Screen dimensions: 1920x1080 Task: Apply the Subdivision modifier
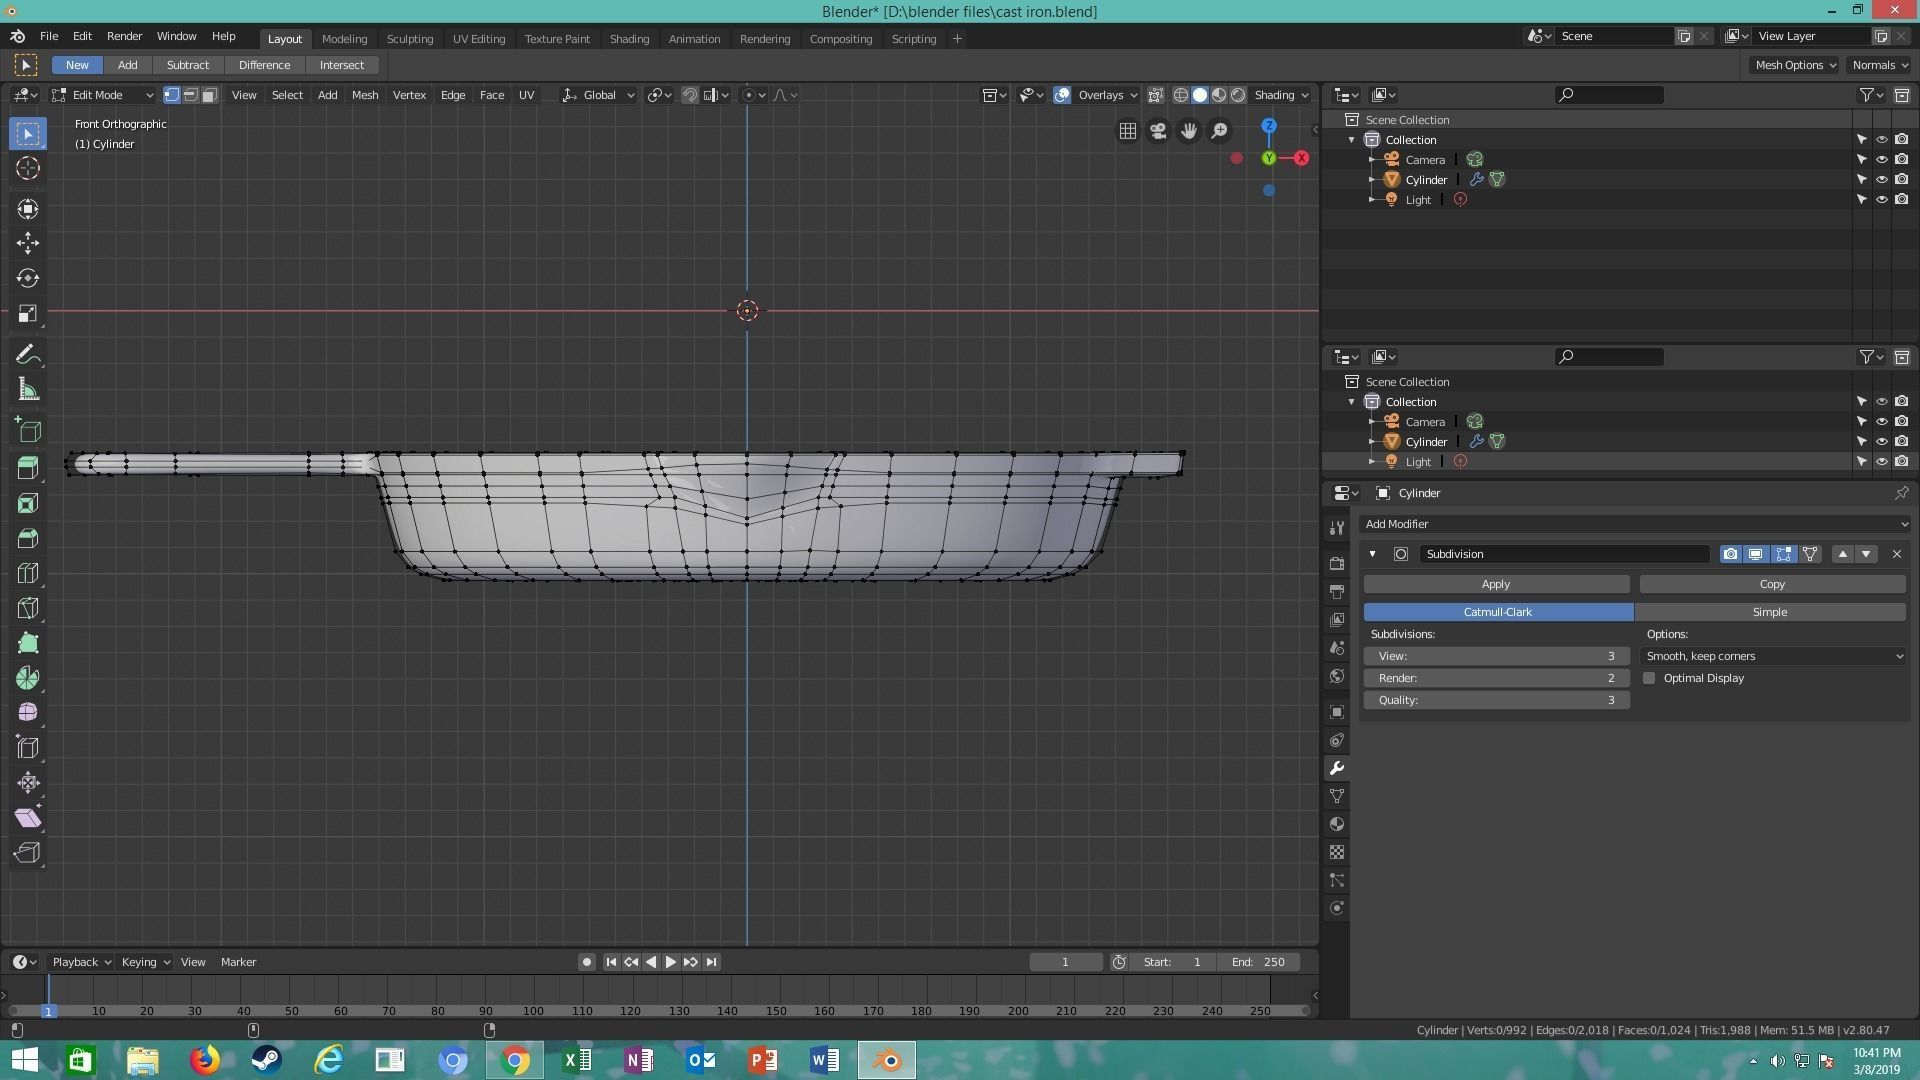(1496, 584)
